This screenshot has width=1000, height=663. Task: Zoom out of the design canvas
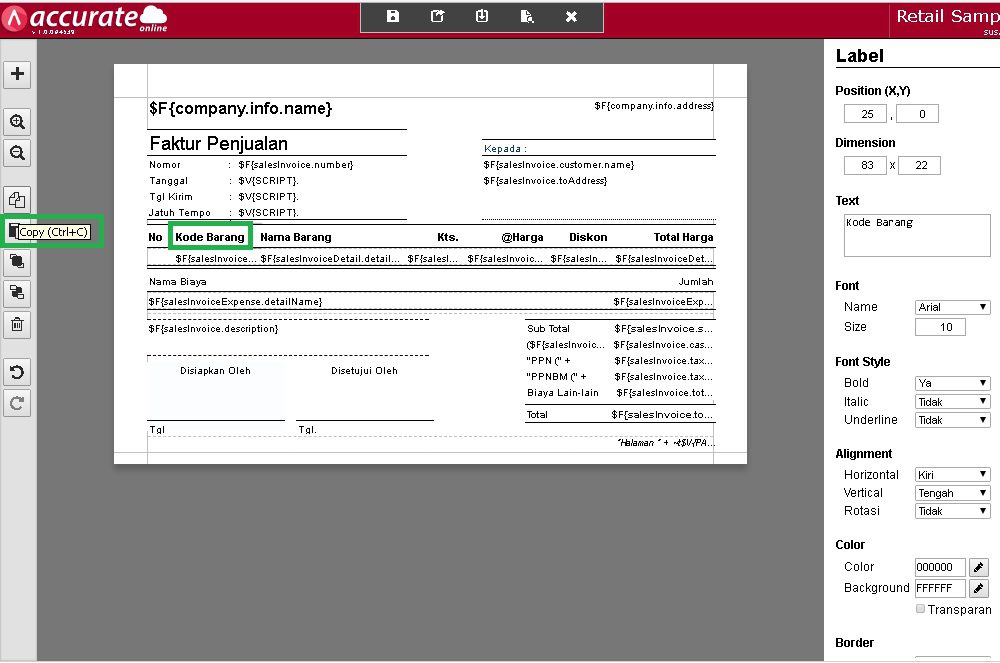[x=18, y=153]
